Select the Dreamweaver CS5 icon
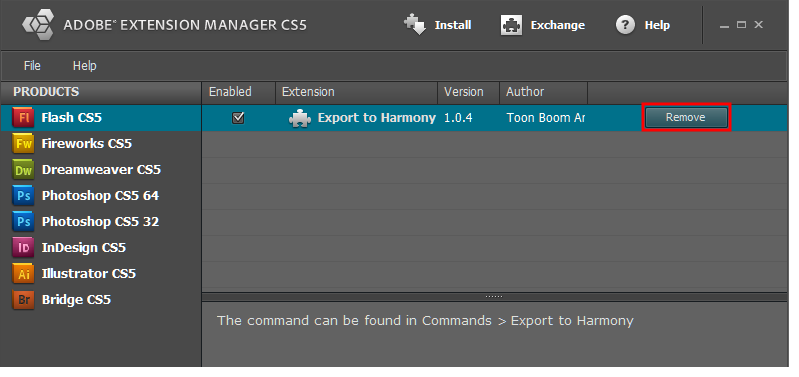Image resolution: width=799 pixels, height=377 pixels. click(23, 170)
